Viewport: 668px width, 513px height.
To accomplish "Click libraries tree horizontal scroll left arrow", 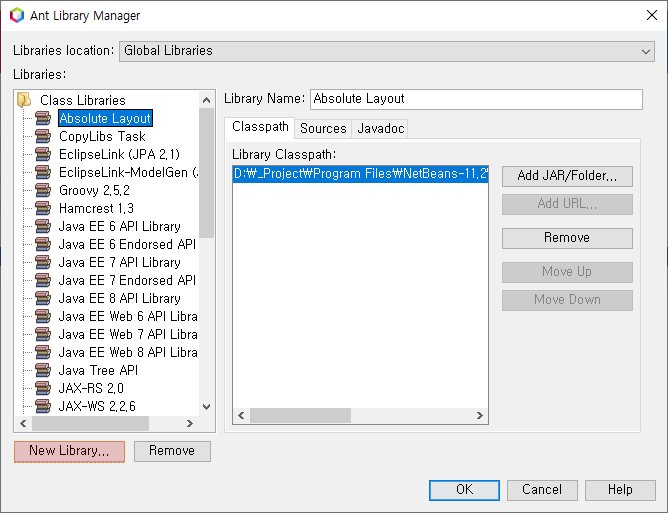I will [23, 424].
